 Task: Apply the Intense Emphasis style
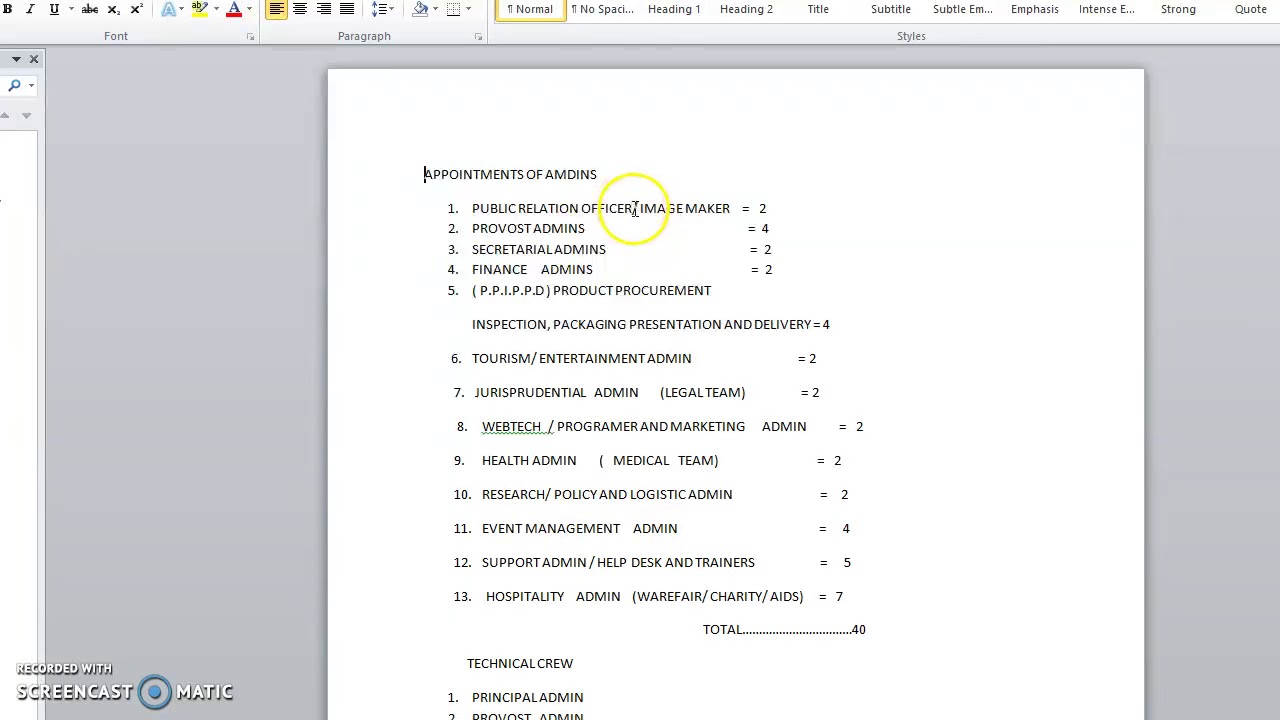point(1106,9)
